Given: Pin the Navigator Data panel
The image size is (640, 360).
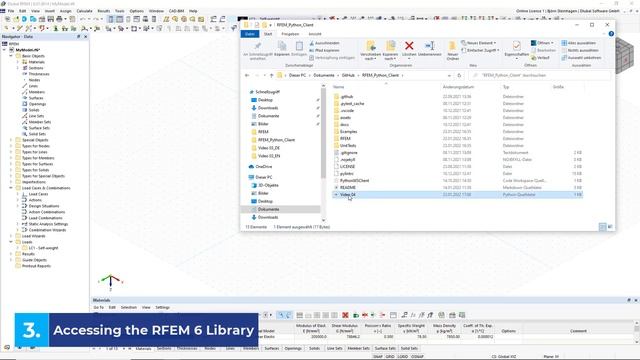Looking at the screenshot, I should coord(78,37).
